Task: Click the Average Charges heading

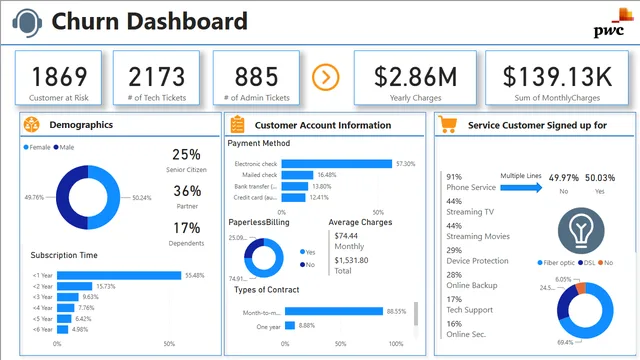Action: pos(360,222)
